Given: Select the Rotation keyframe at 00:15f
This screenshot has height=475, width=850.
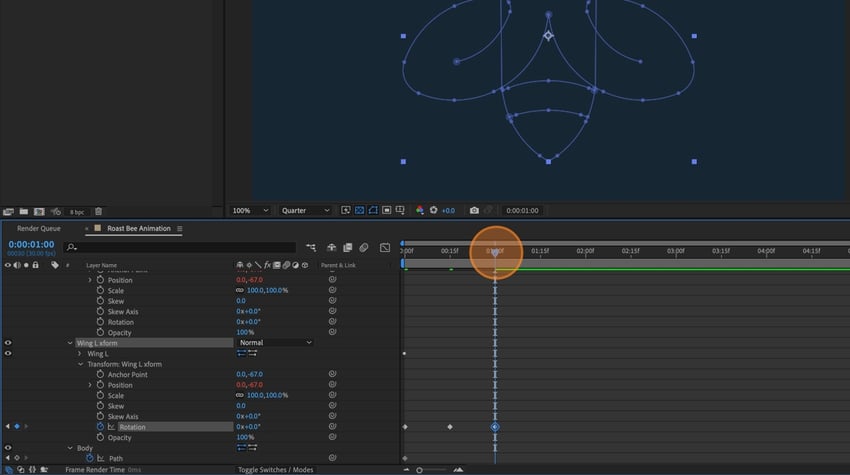Looking at the screenshot, I should point(450,427).
